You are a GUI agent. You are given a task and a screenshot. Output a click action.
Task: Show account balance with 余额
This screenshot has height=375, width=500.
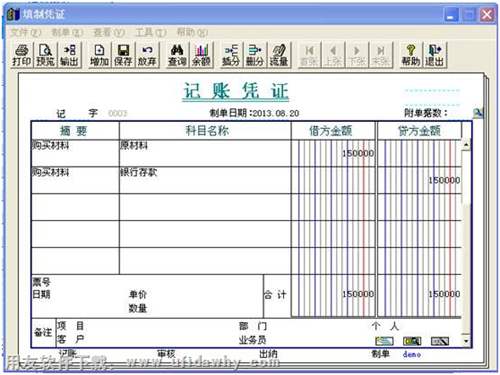coord(201,55)
